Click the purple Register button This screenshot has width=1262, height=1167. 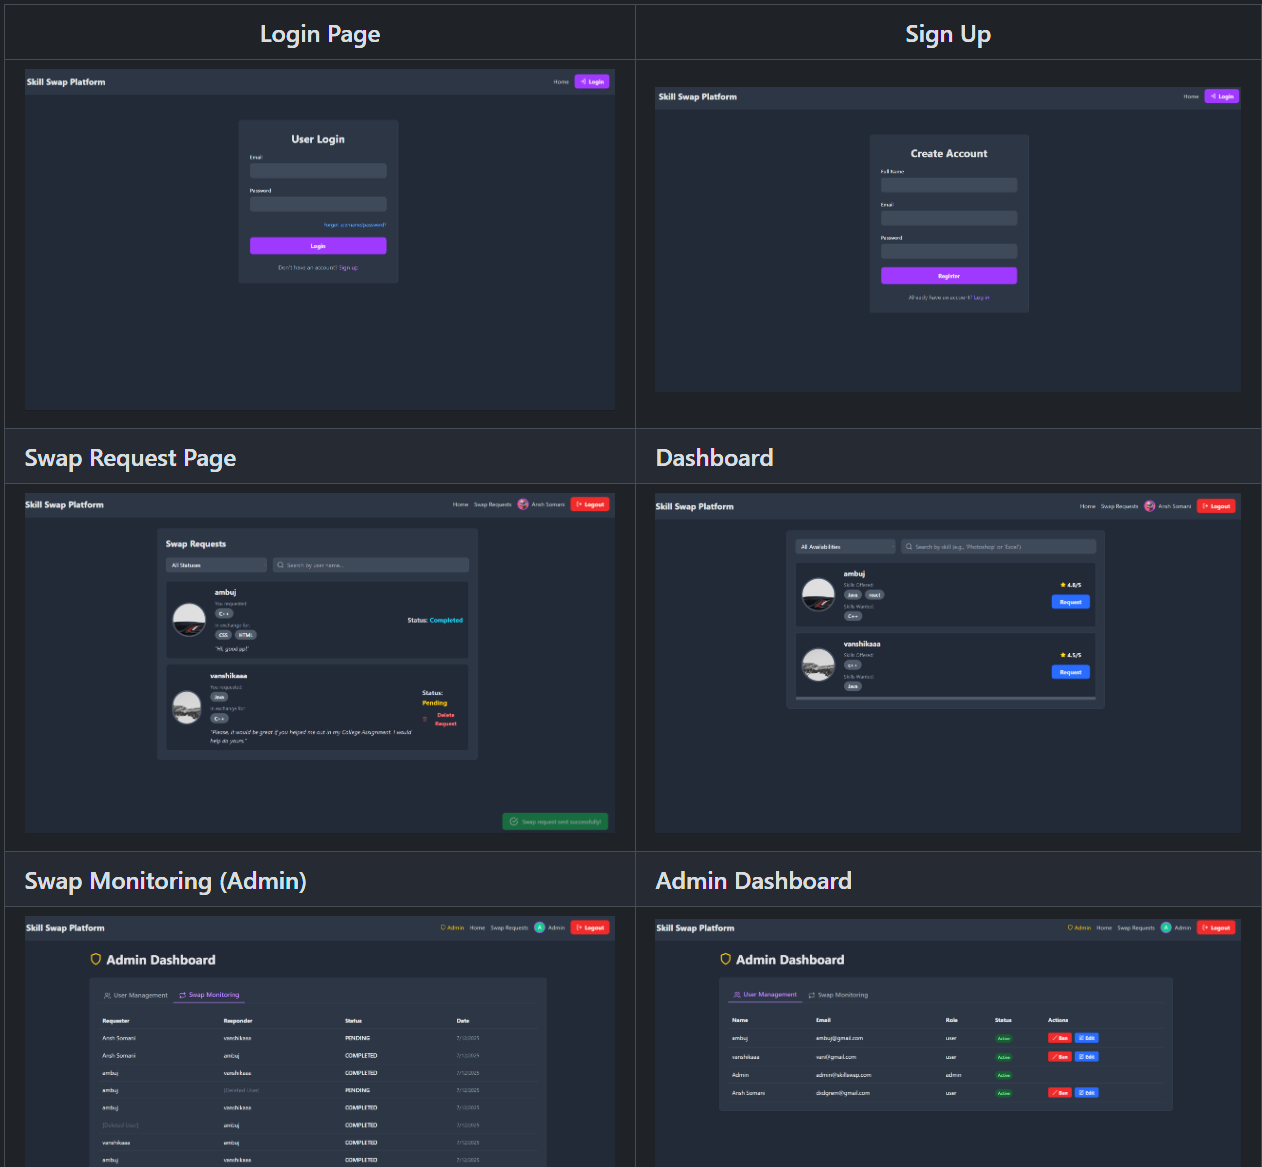coord(949,276)
